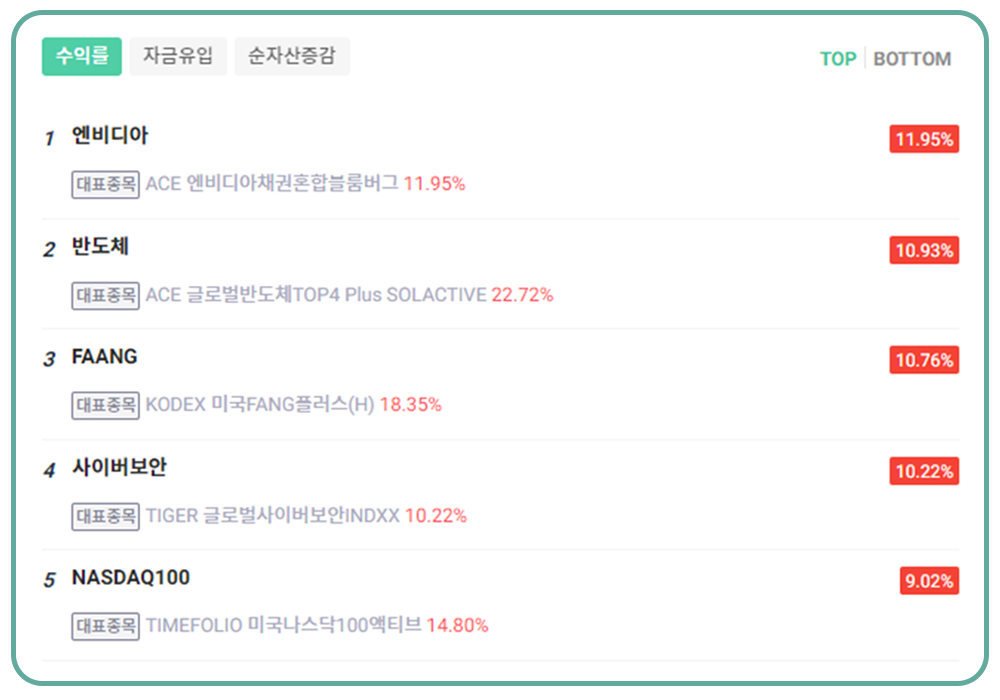Open the 엔비디아 theme heading
Screen dimensions: 1000x700
[110, 136]
